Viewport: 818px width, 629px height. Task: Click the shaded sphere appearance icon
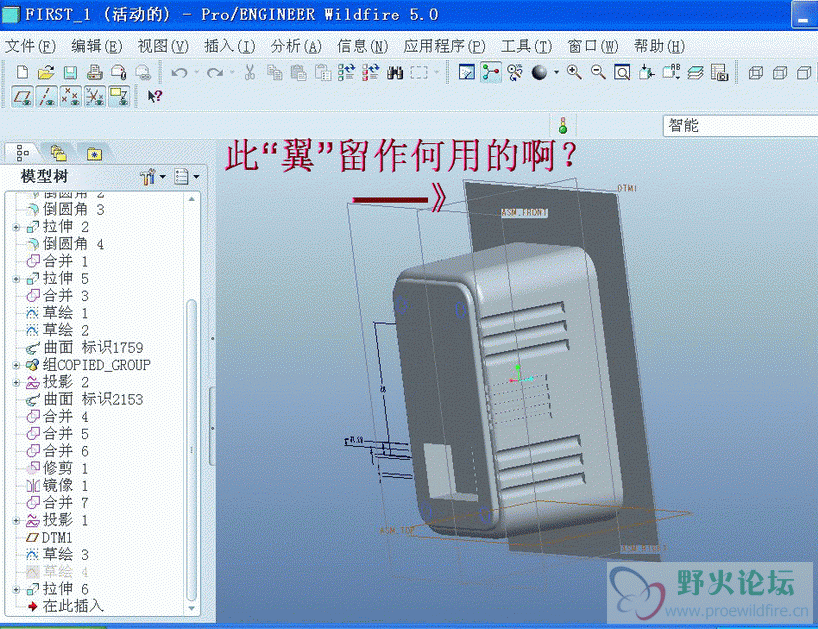pos(539,72)
